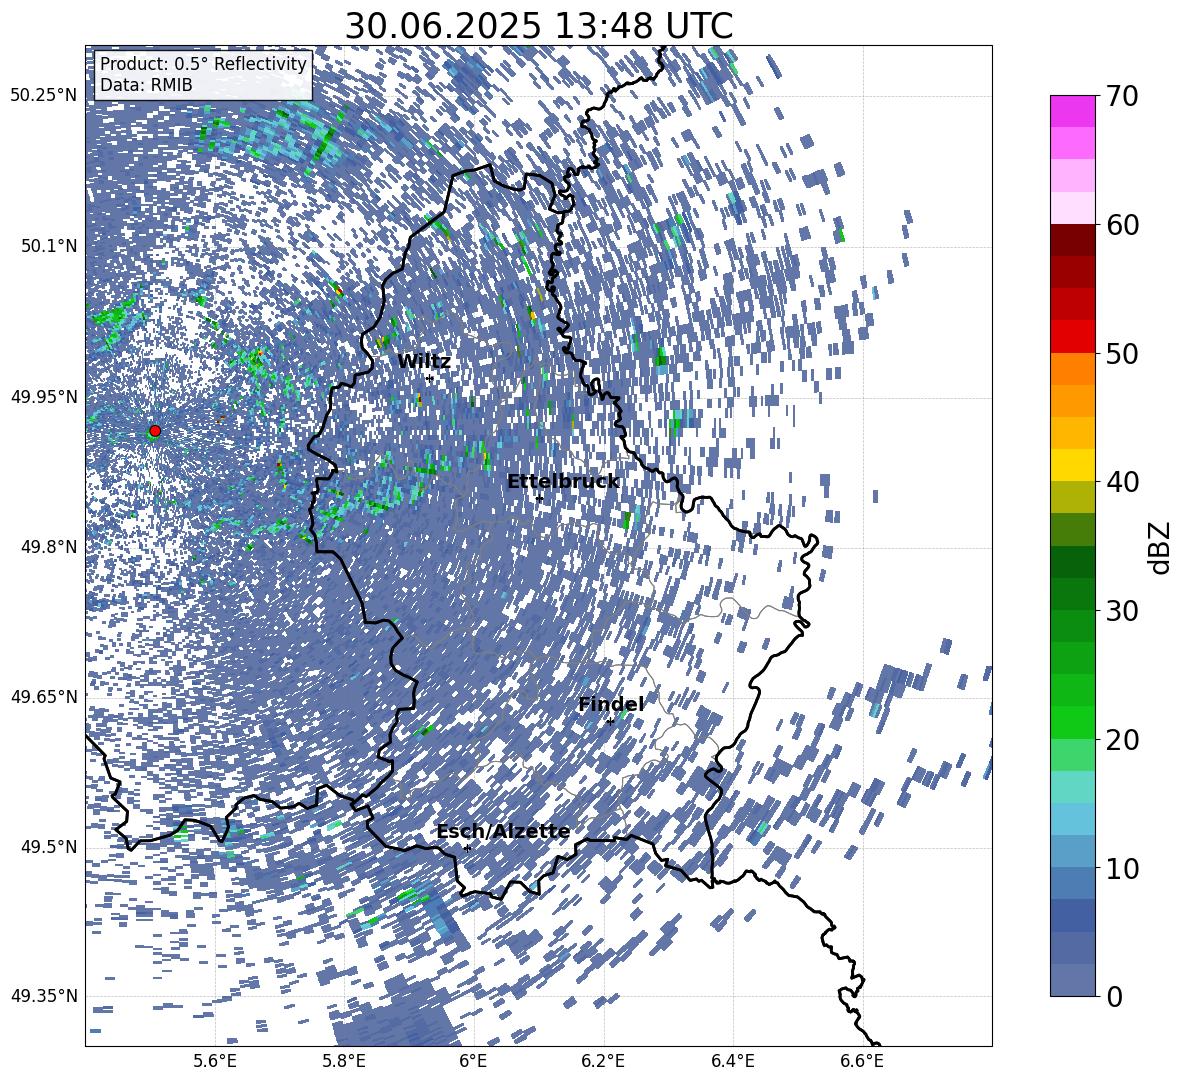Screen dimensions: 1184x1081
Task: Click the colorbar tick label 60
Action: coord(1122,225)
